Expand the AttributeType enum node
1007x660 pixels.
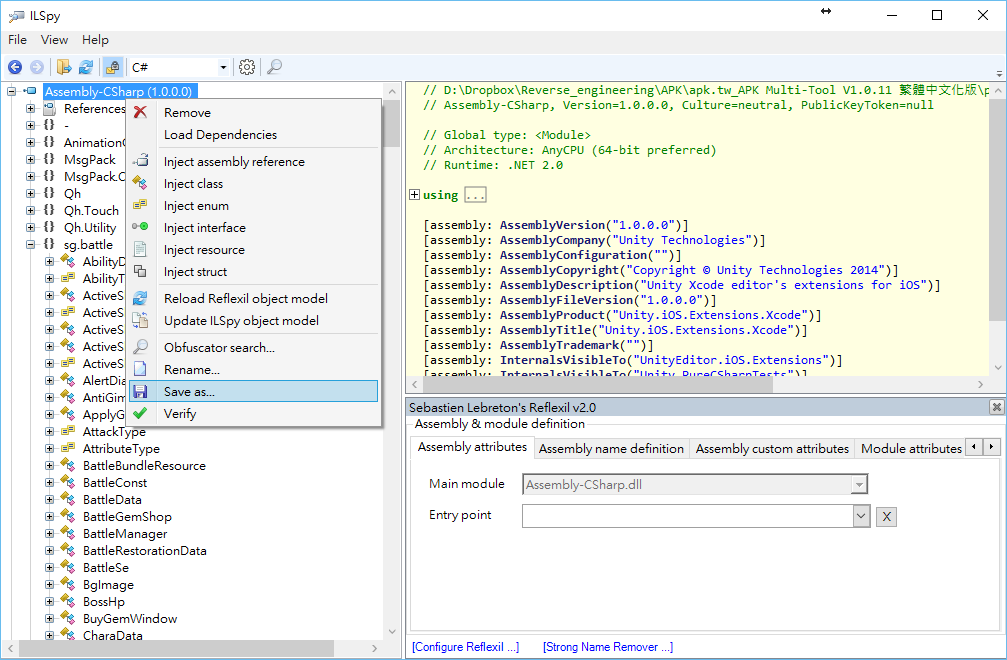49,448
